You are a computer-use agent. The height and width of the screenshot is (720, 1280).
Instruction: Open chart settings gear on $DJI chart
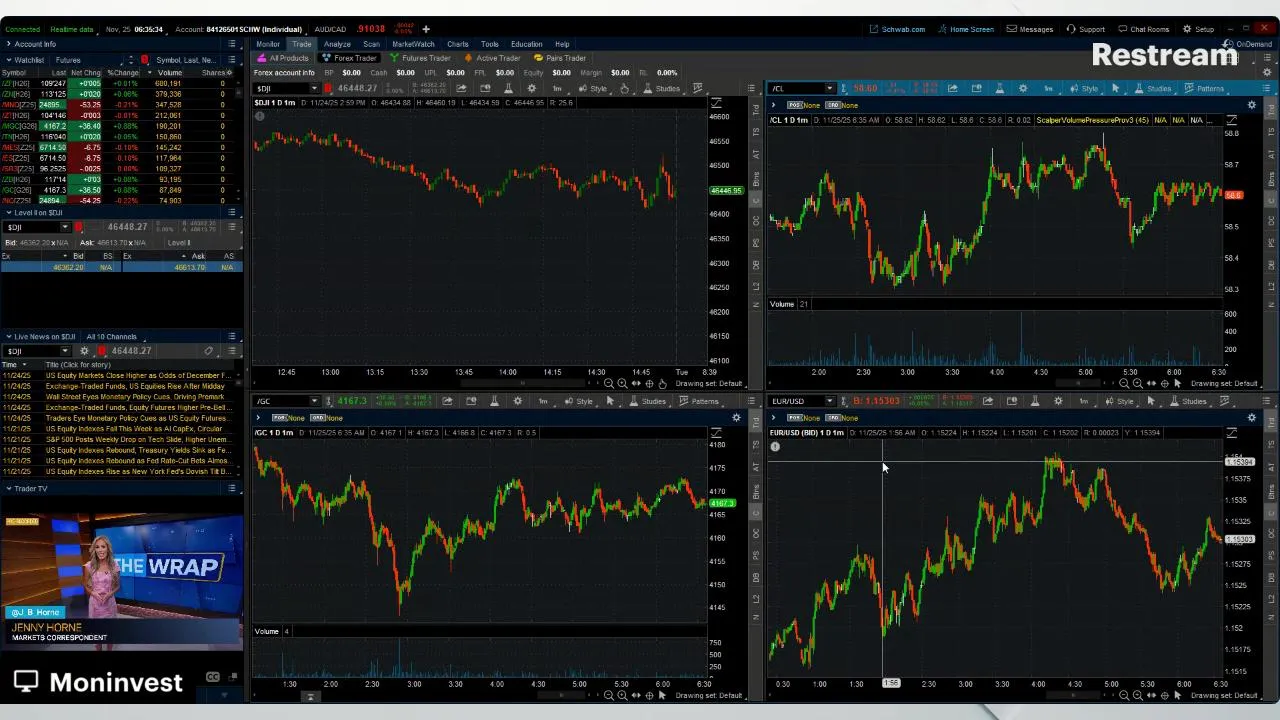(531, 88)
